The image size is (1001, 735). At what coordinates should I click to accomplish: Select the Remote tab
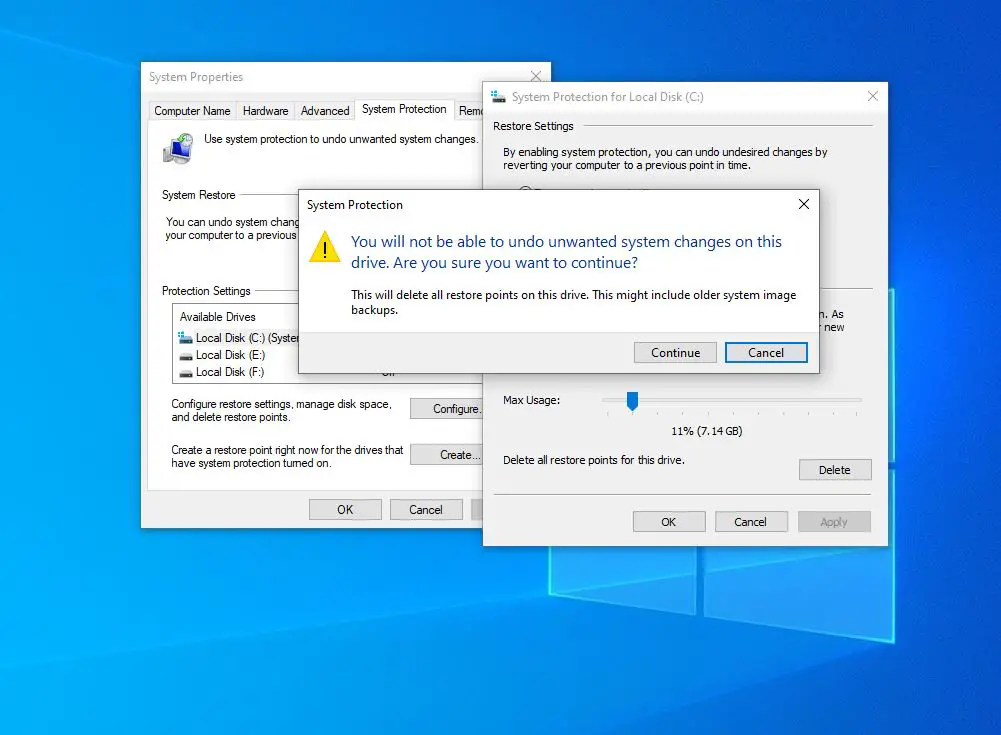point(471,110)
